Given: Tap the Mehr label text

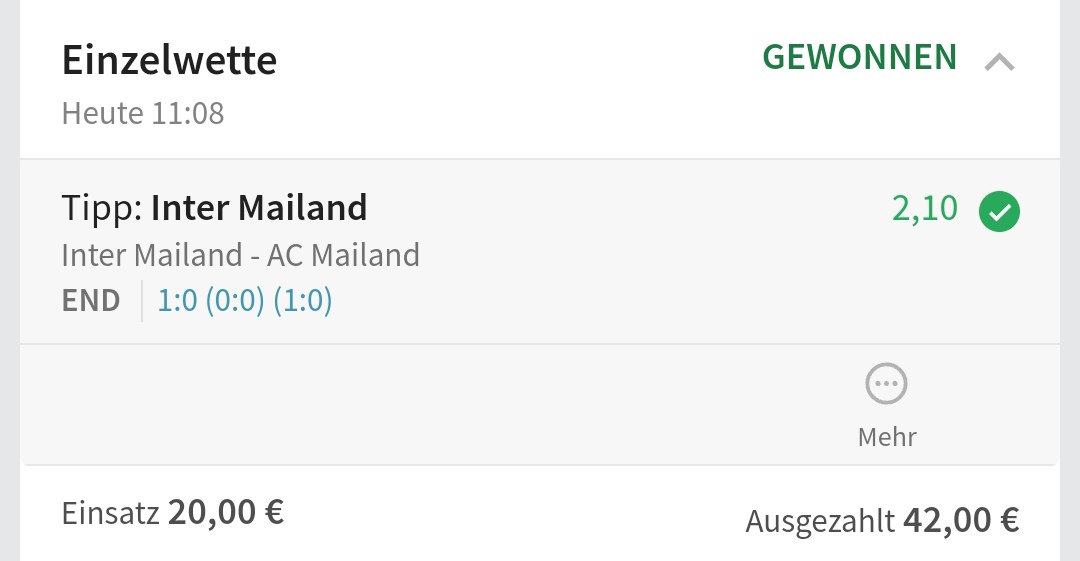Looking at the screenshot, I should (x=886, y=437).
